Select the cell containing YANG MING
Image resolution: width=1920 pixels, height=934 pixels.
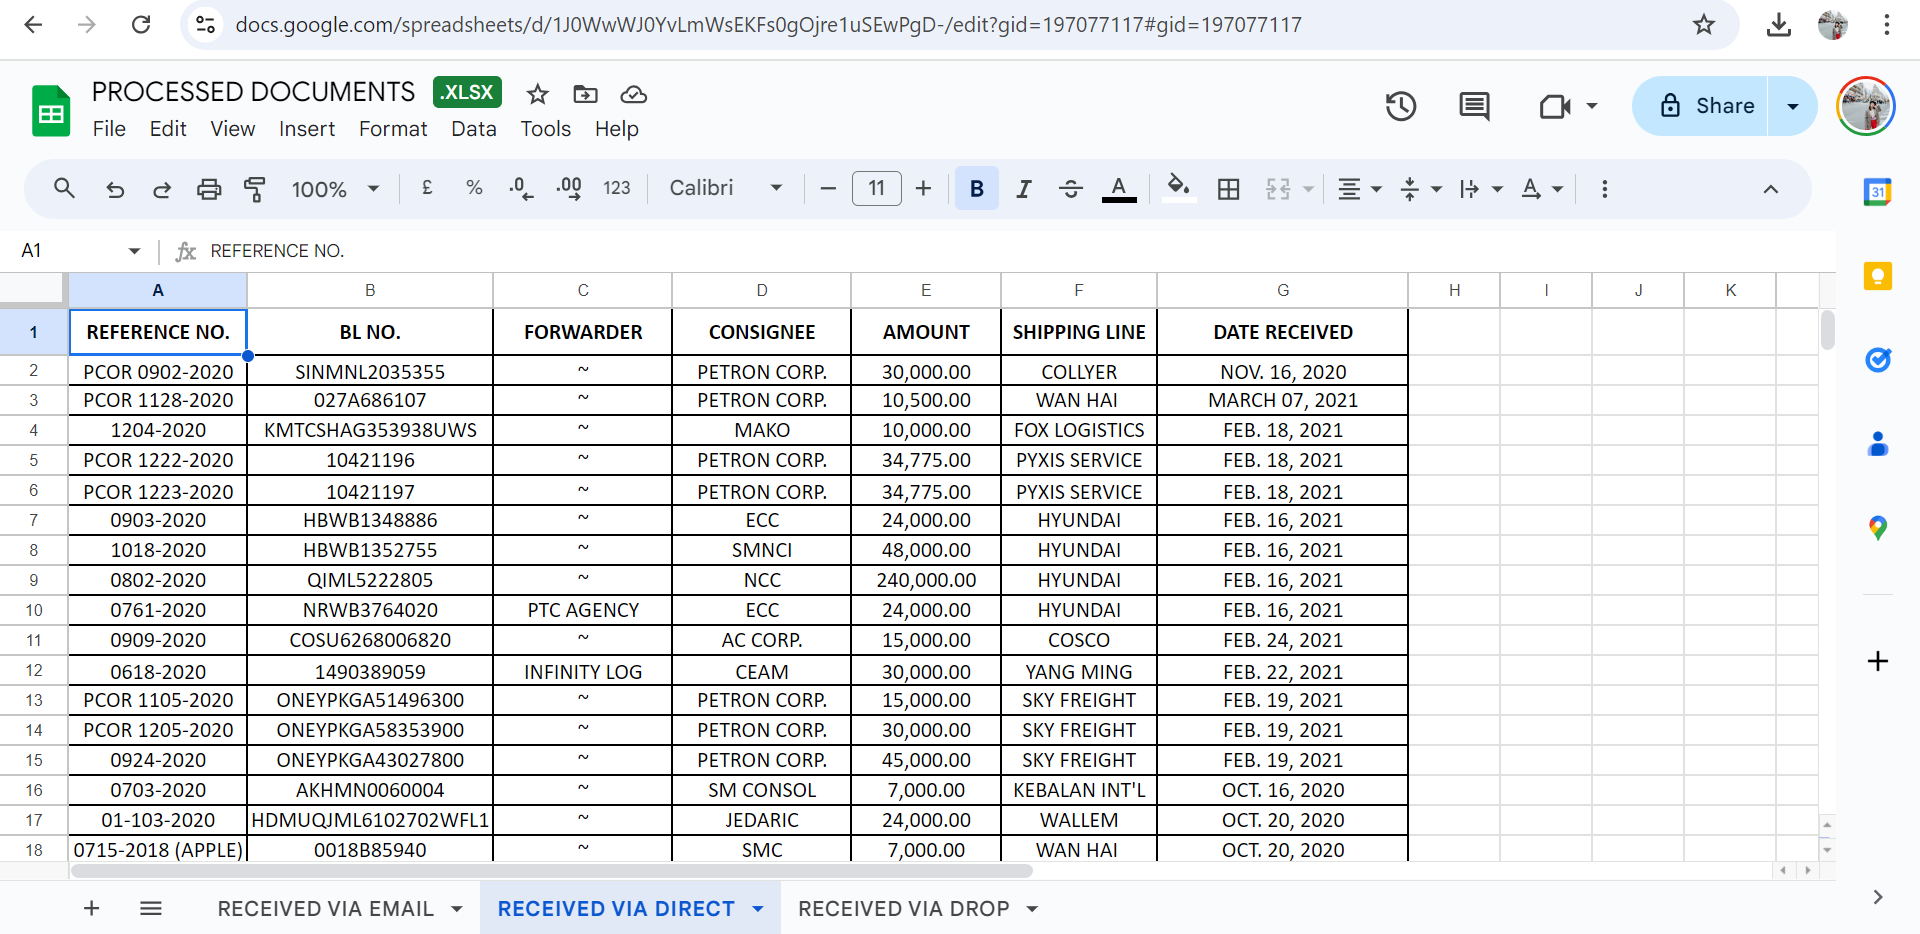pos(1079,671)
